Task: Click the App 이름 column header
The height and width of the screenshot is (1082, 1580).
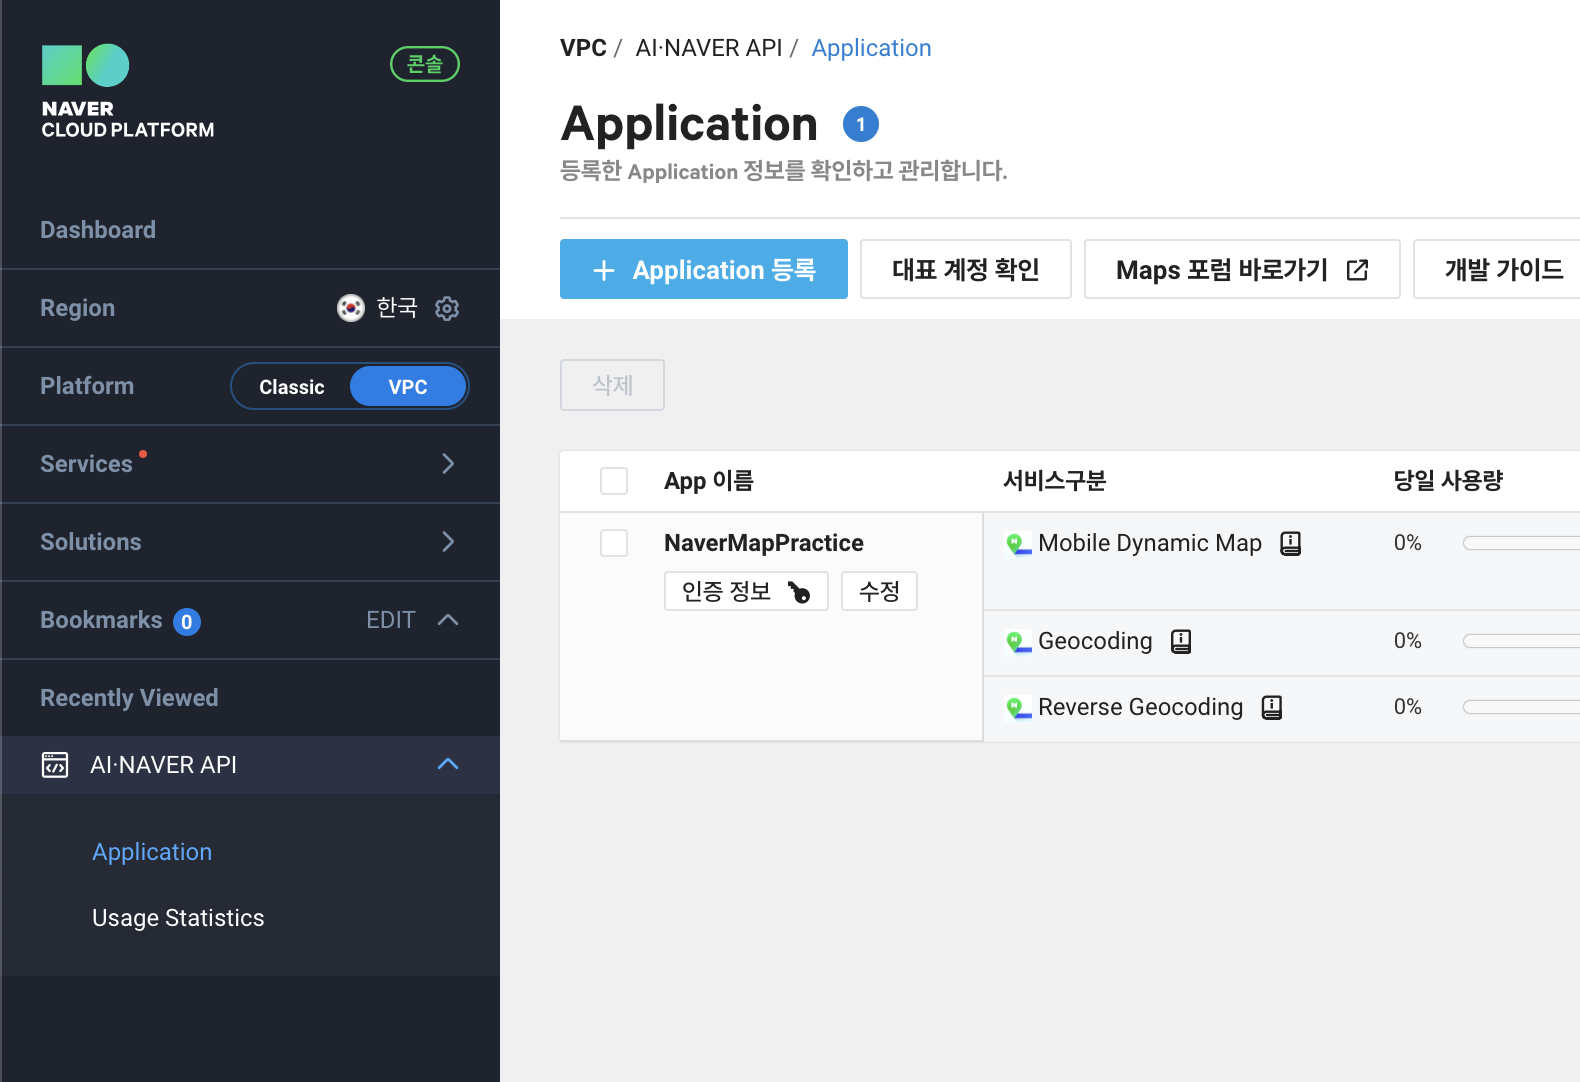Action: click(709, 481)
